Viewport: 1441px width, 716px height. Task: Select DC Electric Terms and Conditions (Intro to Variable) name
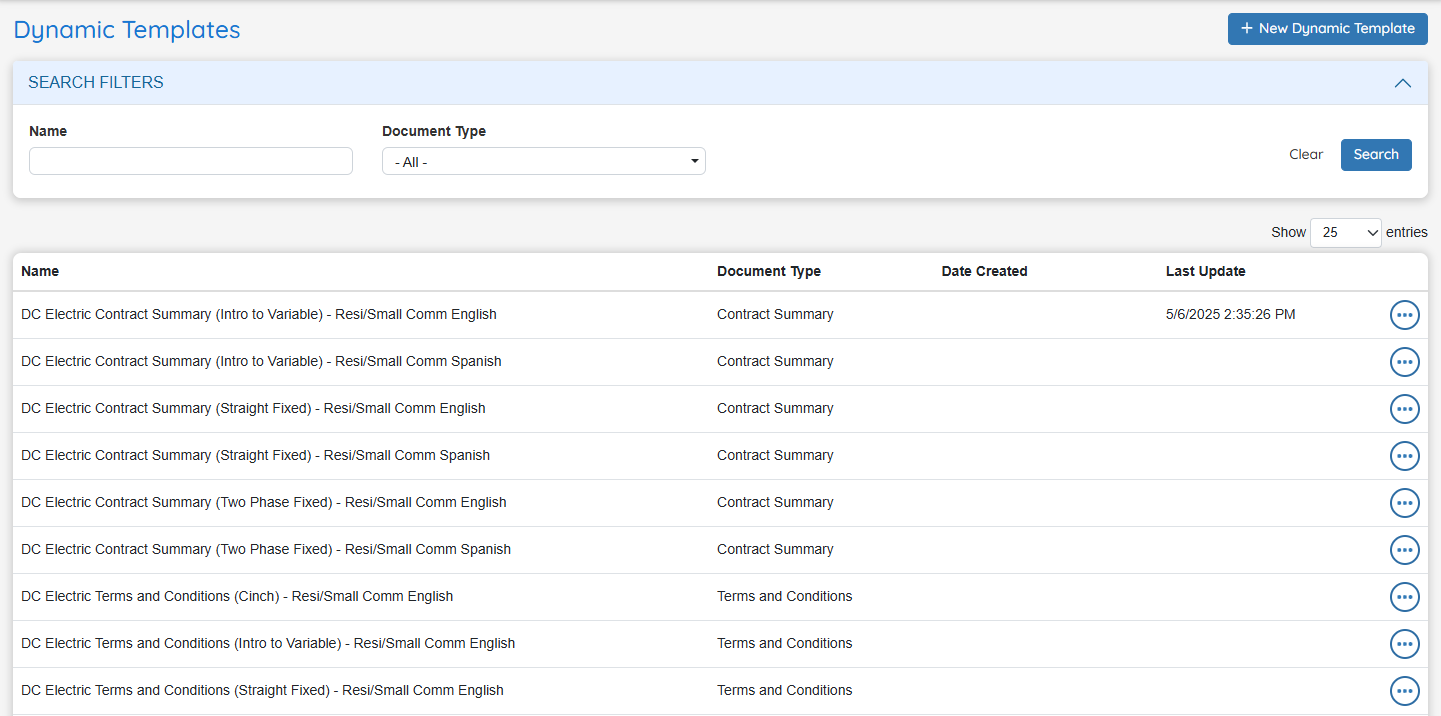point(268,643)
